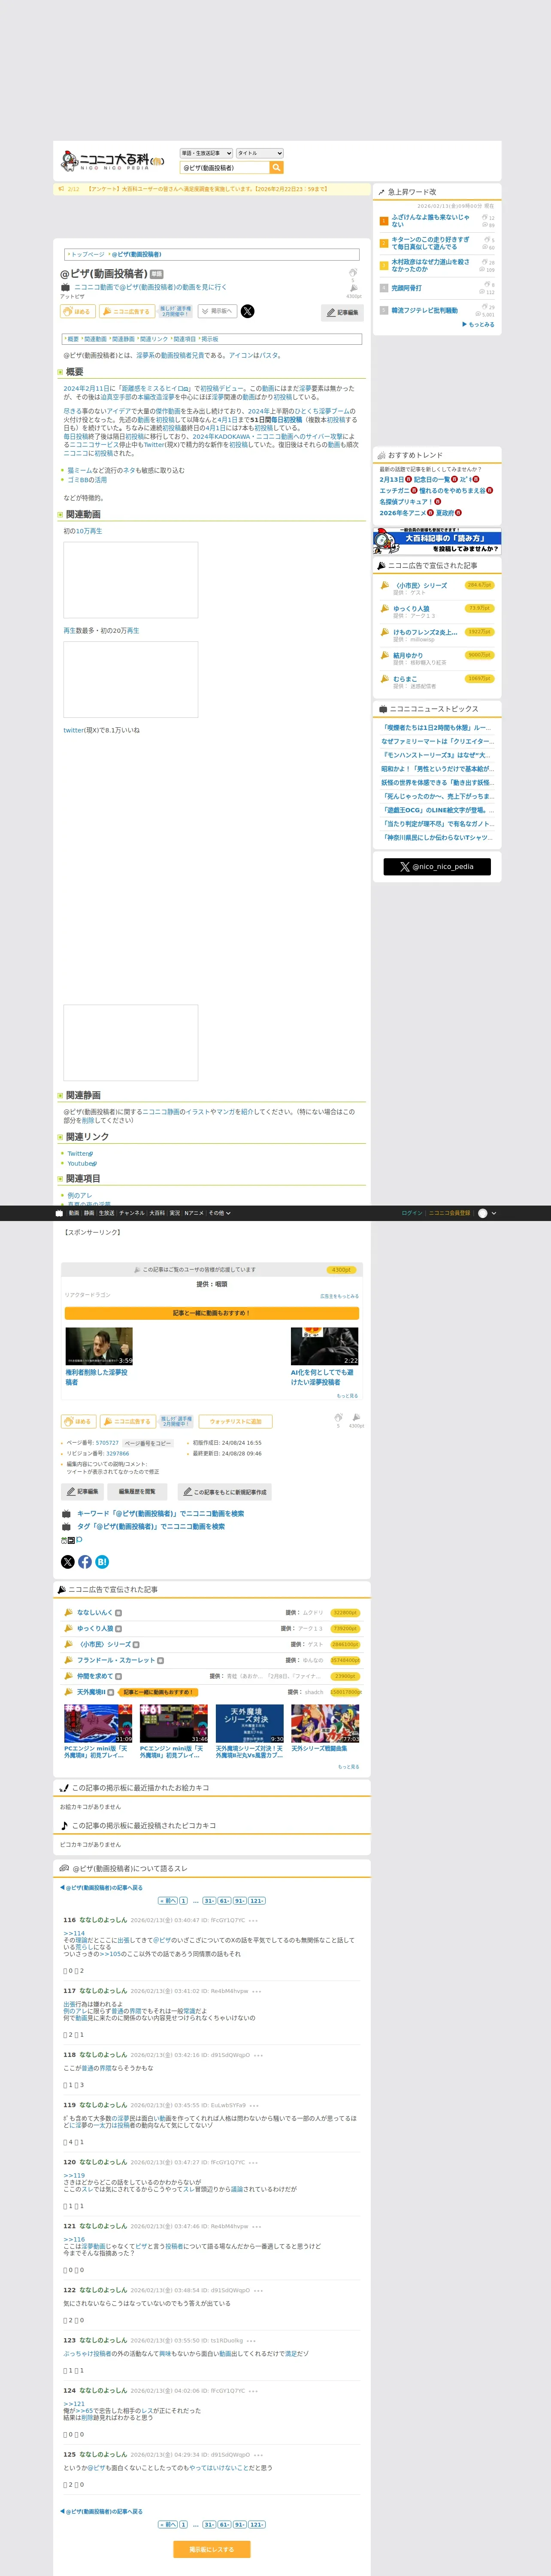The height and width of the screenshot is (2576, 551).
Task: Share the article on Facebook
Action: [x=85, y=1562]
